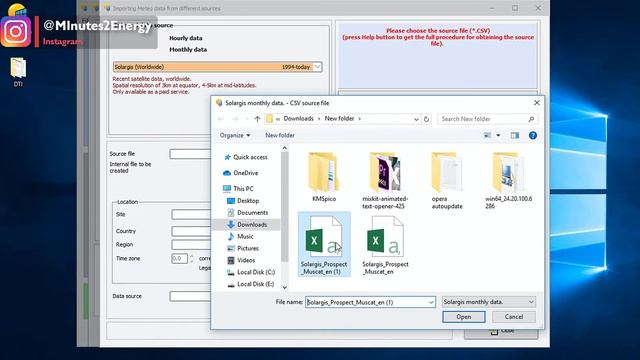Open the view options dropdown arrow
The image size is (640, 360).
pos(498,136)
